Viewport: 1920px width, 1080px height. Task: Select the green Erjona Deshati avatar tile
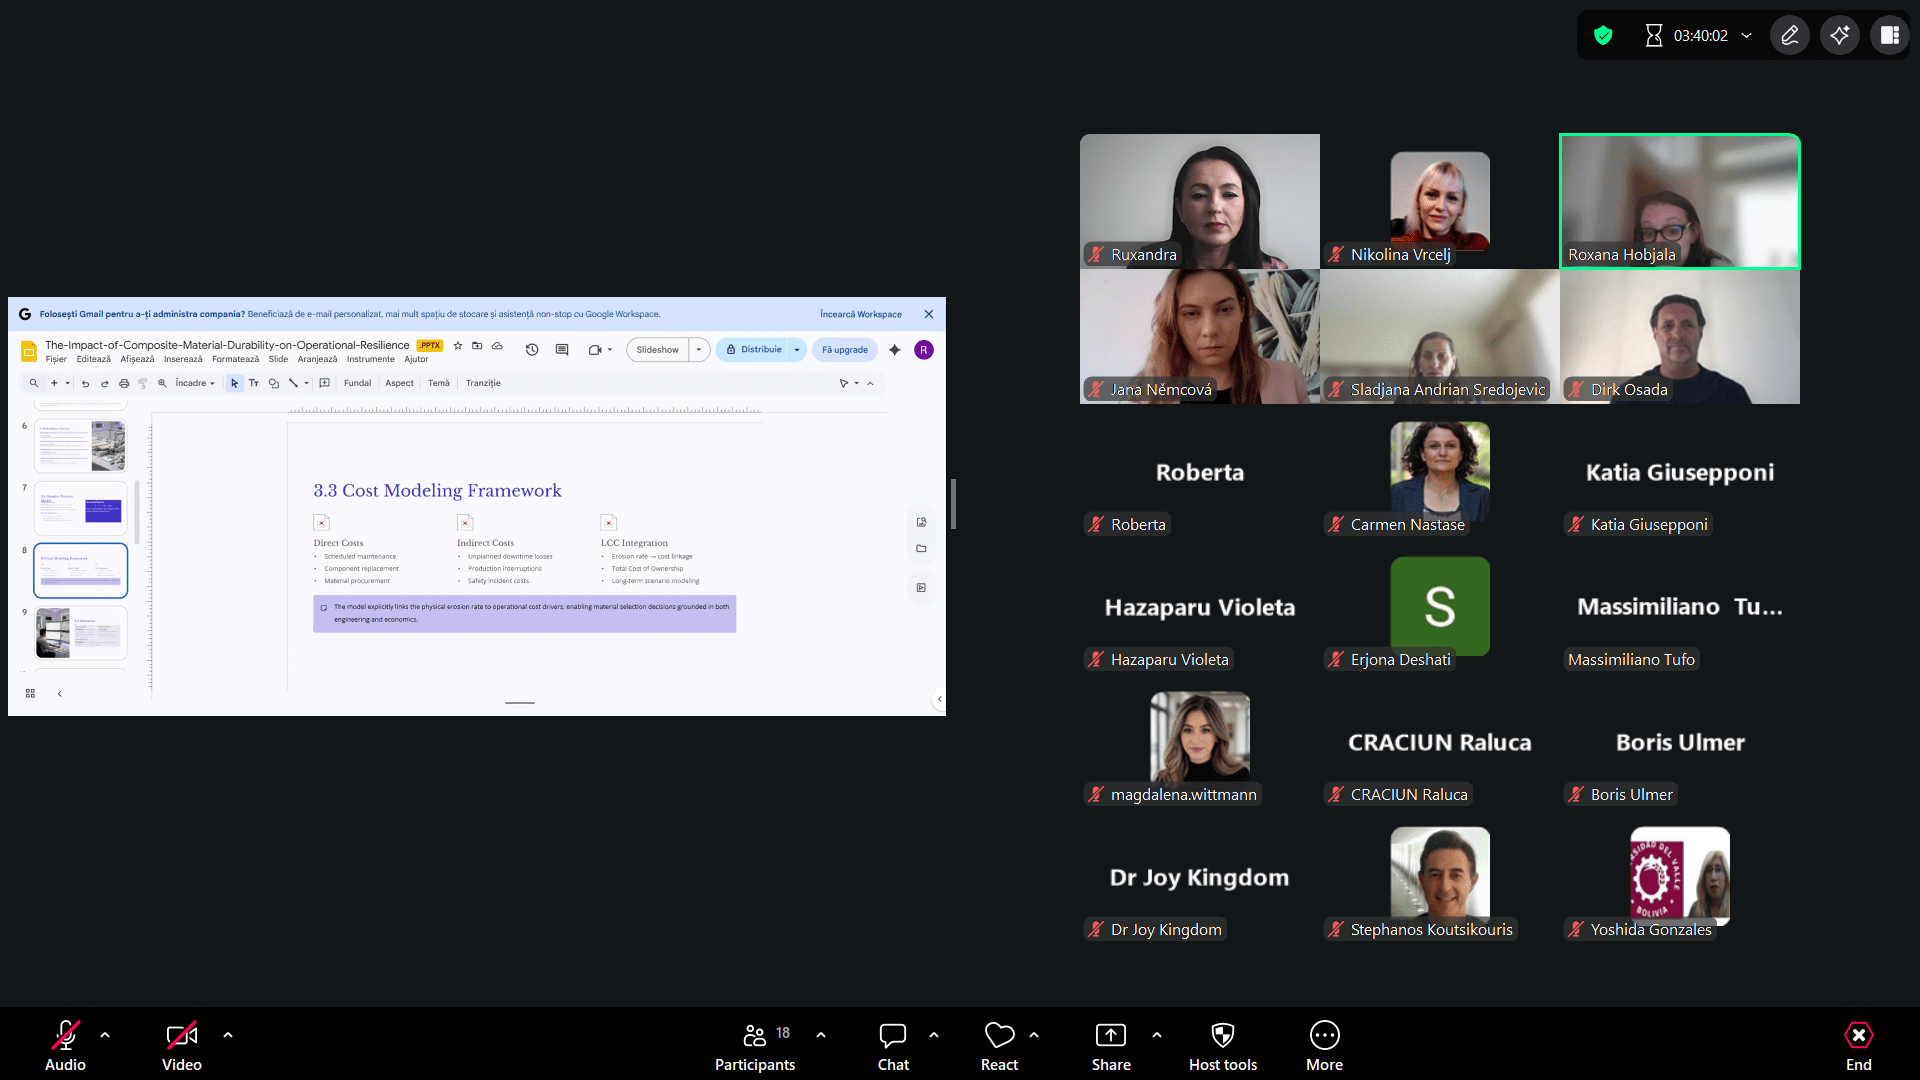1439,606
